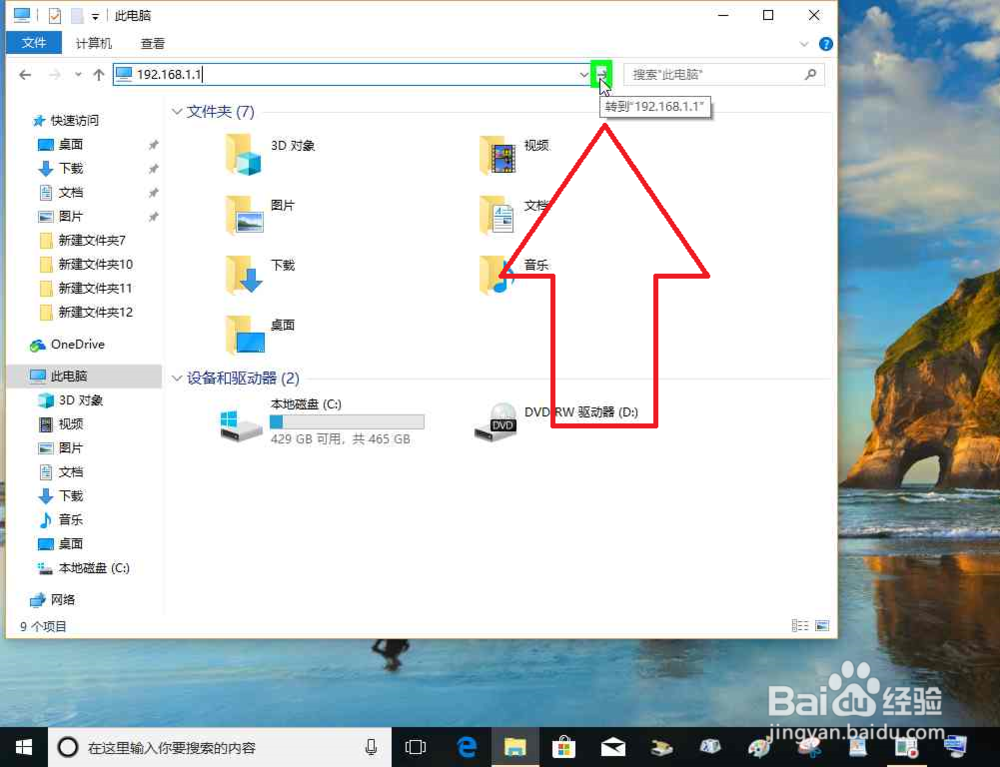Open 图片 under Quick Access

point(71,216)
